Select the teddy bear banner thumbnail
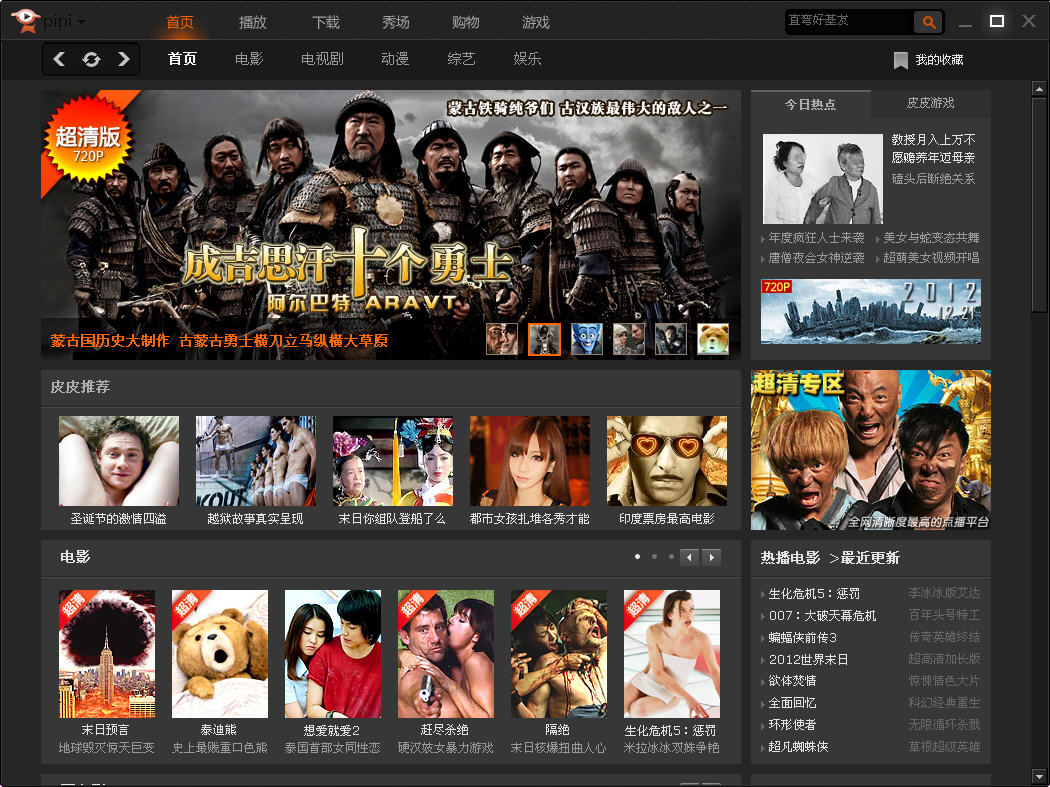 pos(712,339)
